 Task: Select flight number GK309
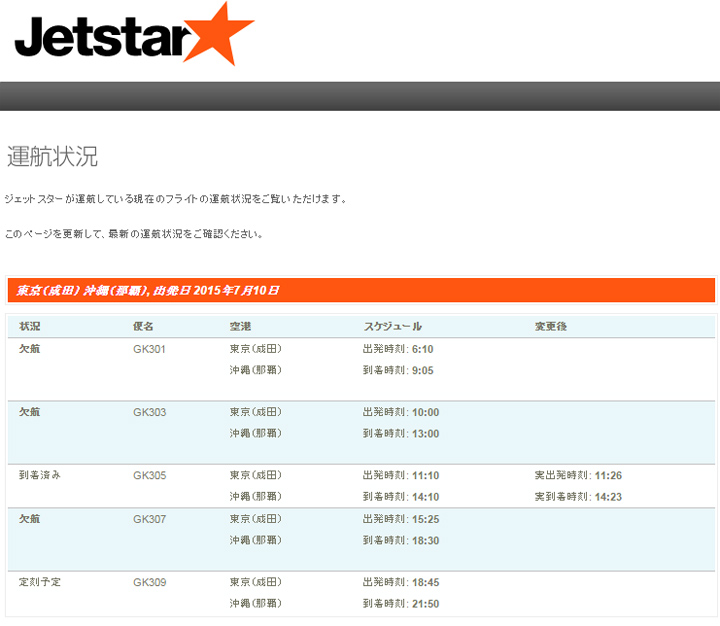[149, 582]
